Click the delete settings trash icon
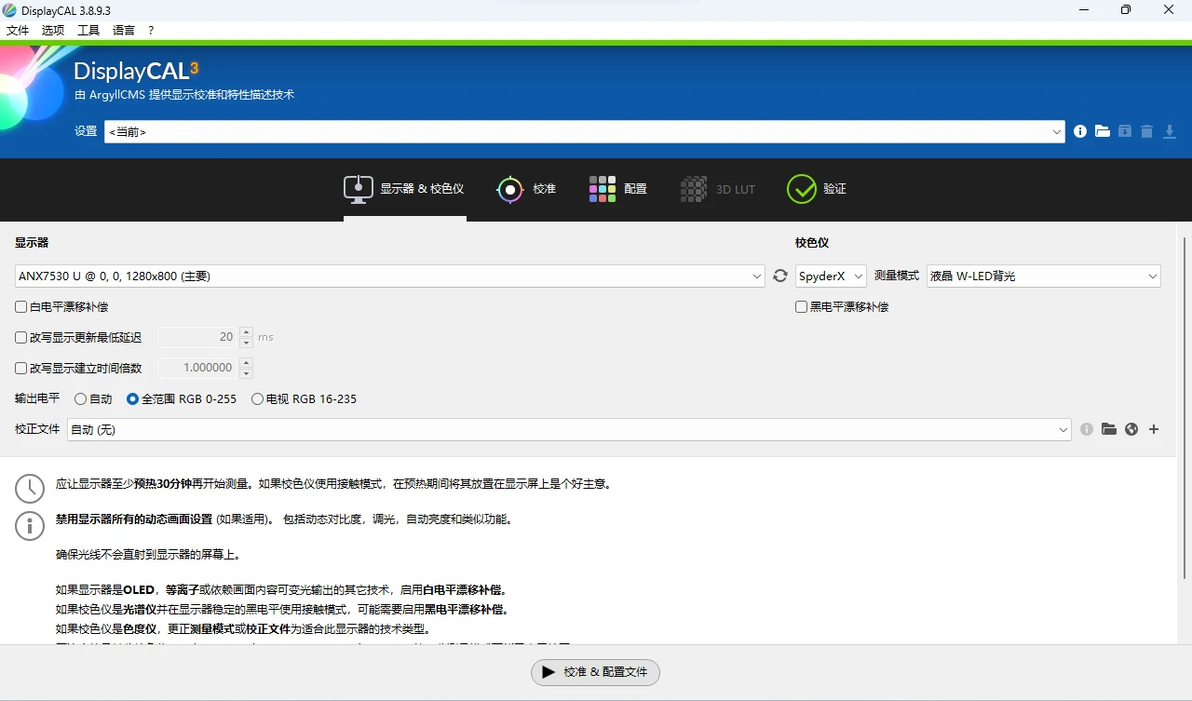This screenshot has height=701, width=1192. click(1147, 132)
